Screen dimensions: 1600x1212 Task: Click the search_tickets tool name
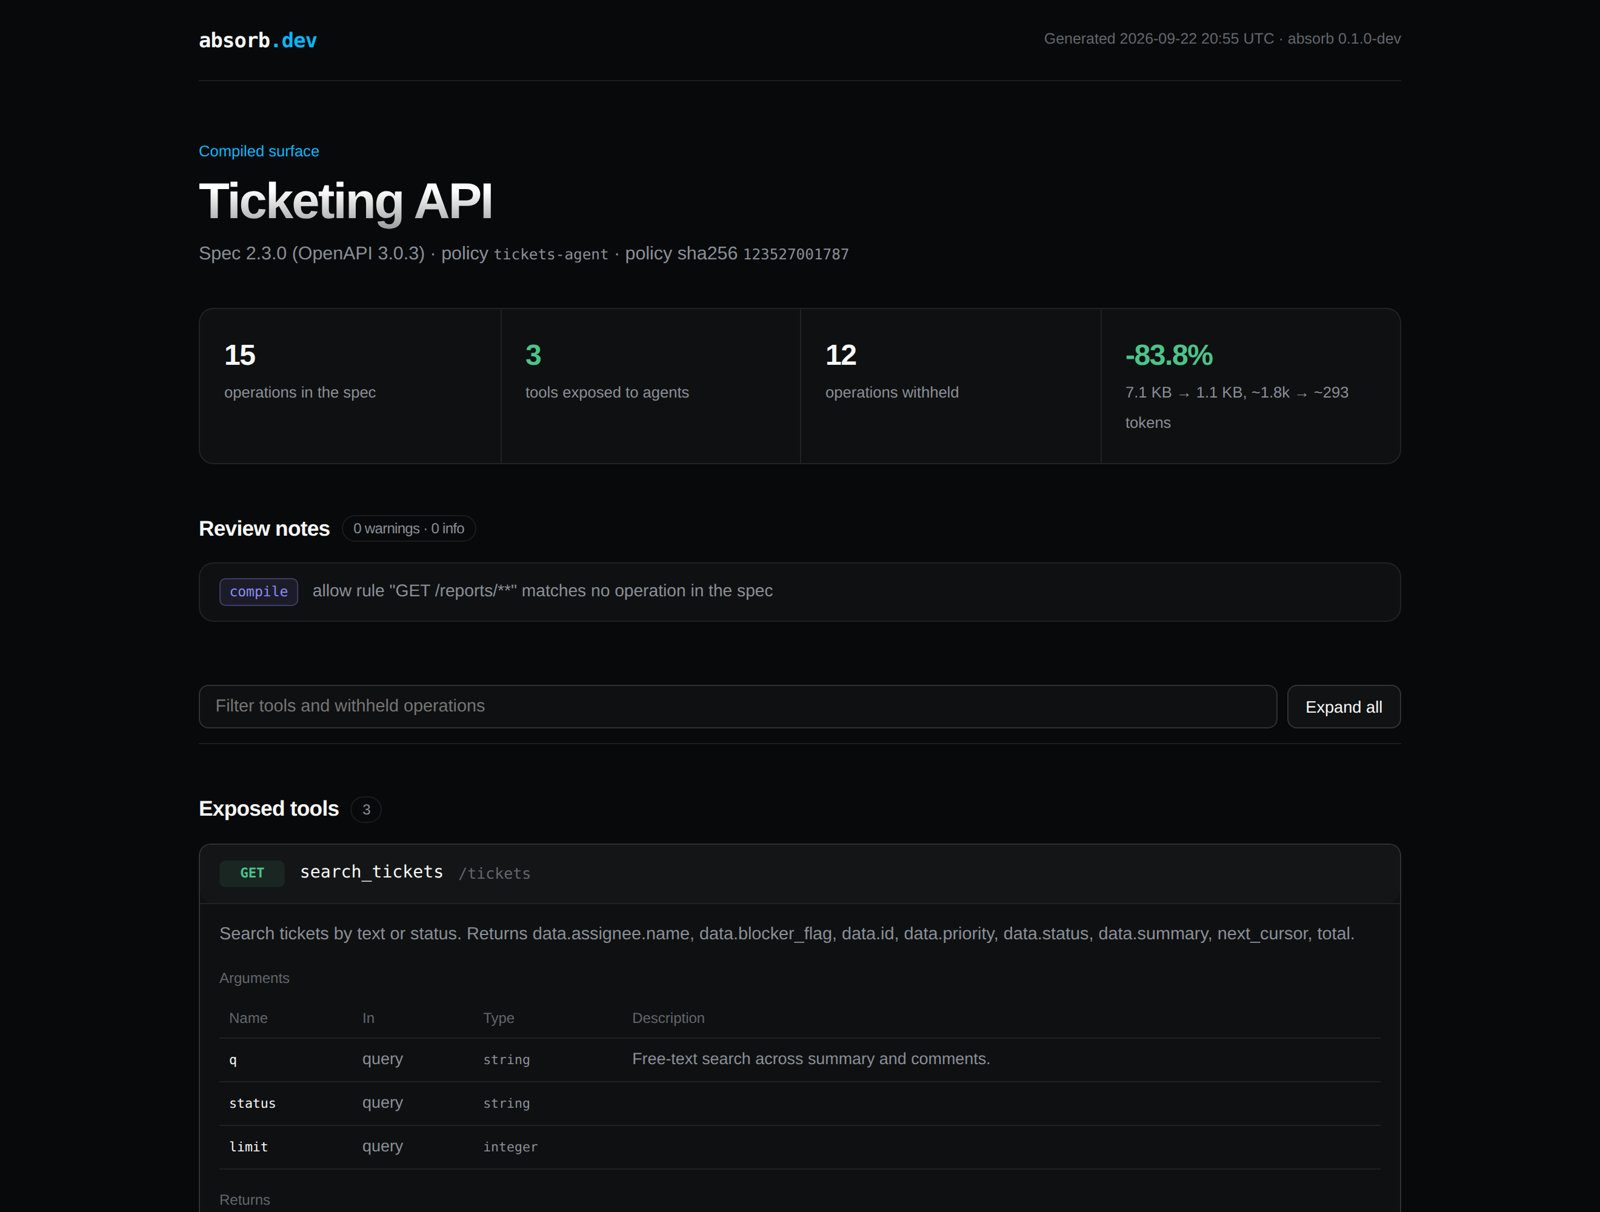[x=371, y=872]
